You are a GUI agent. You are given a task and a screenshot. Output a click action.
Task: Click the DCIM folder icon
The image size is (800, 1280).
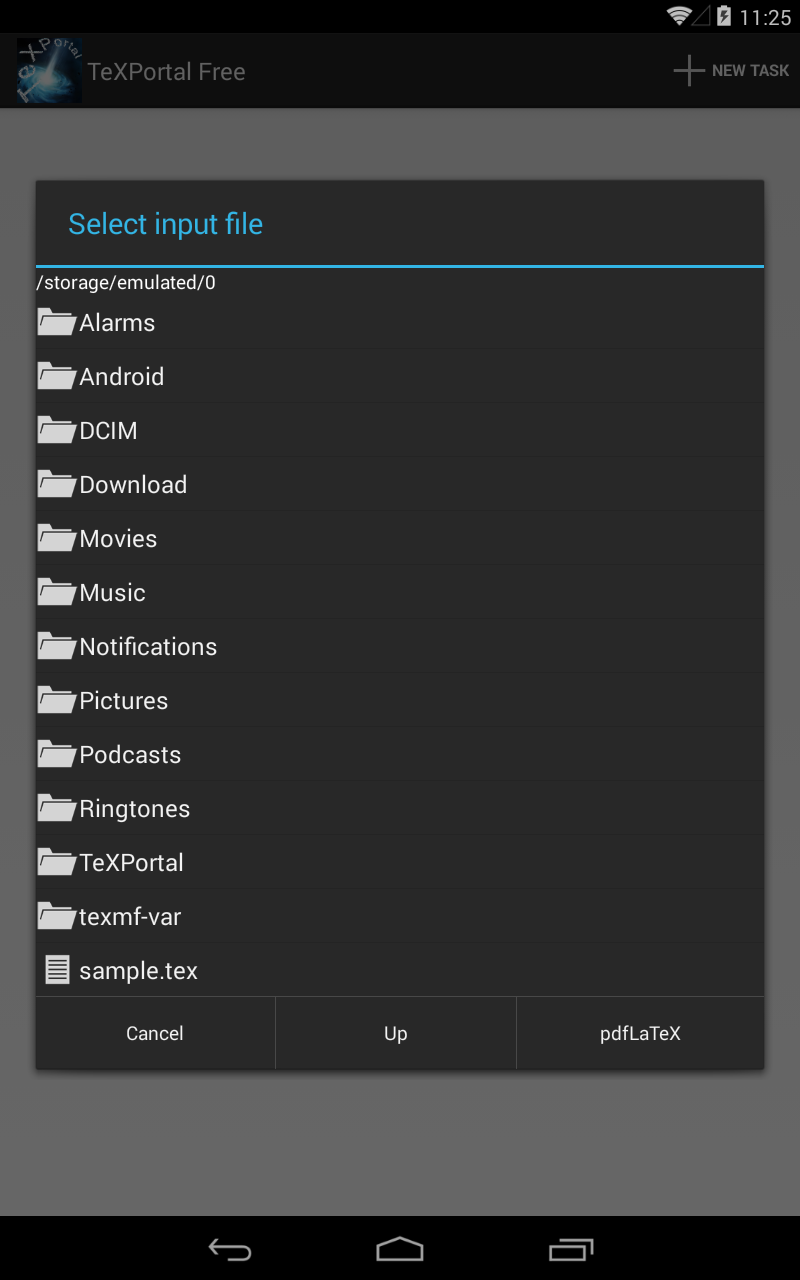pos(57,430)
